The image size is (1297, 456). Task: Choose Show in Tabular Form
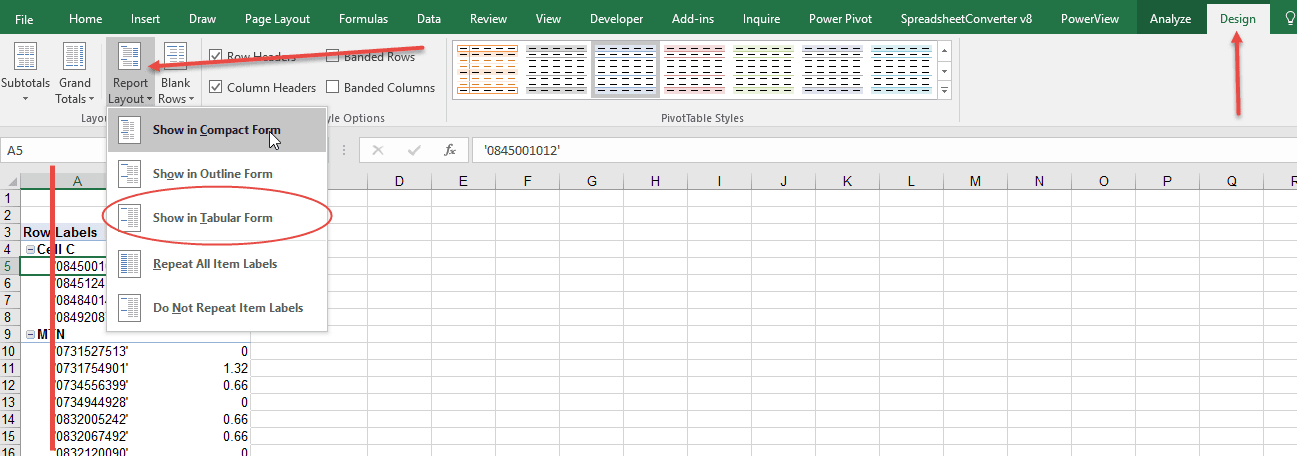pyautogui.click(x=217, y=218)
